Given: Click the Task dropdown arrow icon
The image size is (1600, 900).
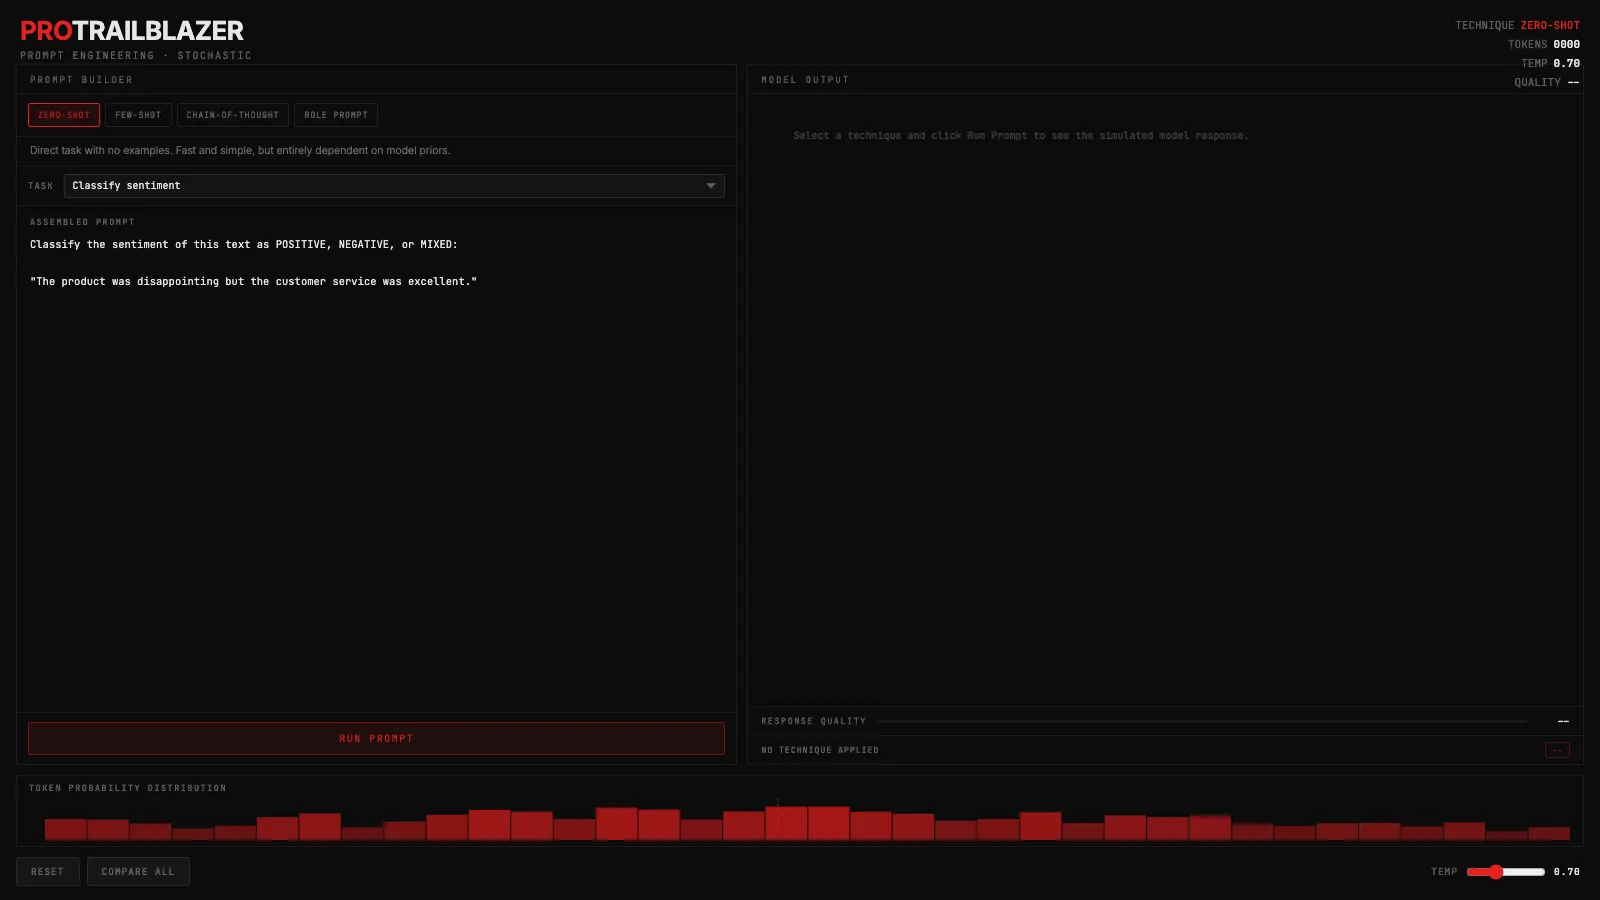Looking at the screenshot, I should point(711,186).
